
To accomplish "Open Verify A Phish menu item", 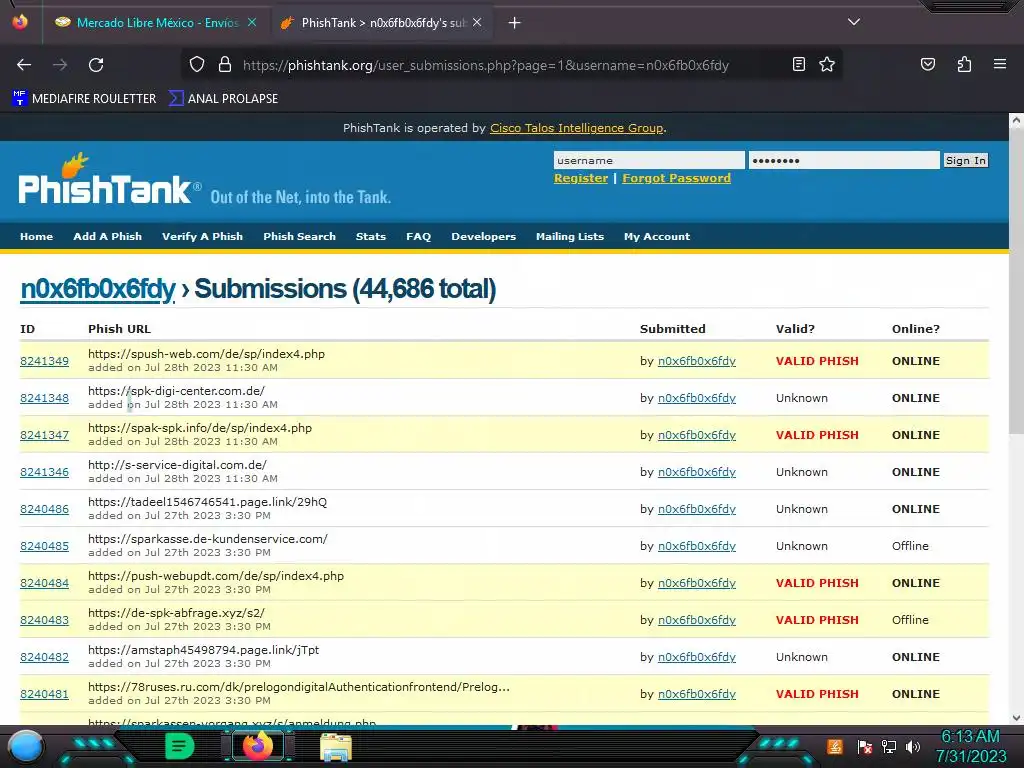I will (x=202, y=236).
